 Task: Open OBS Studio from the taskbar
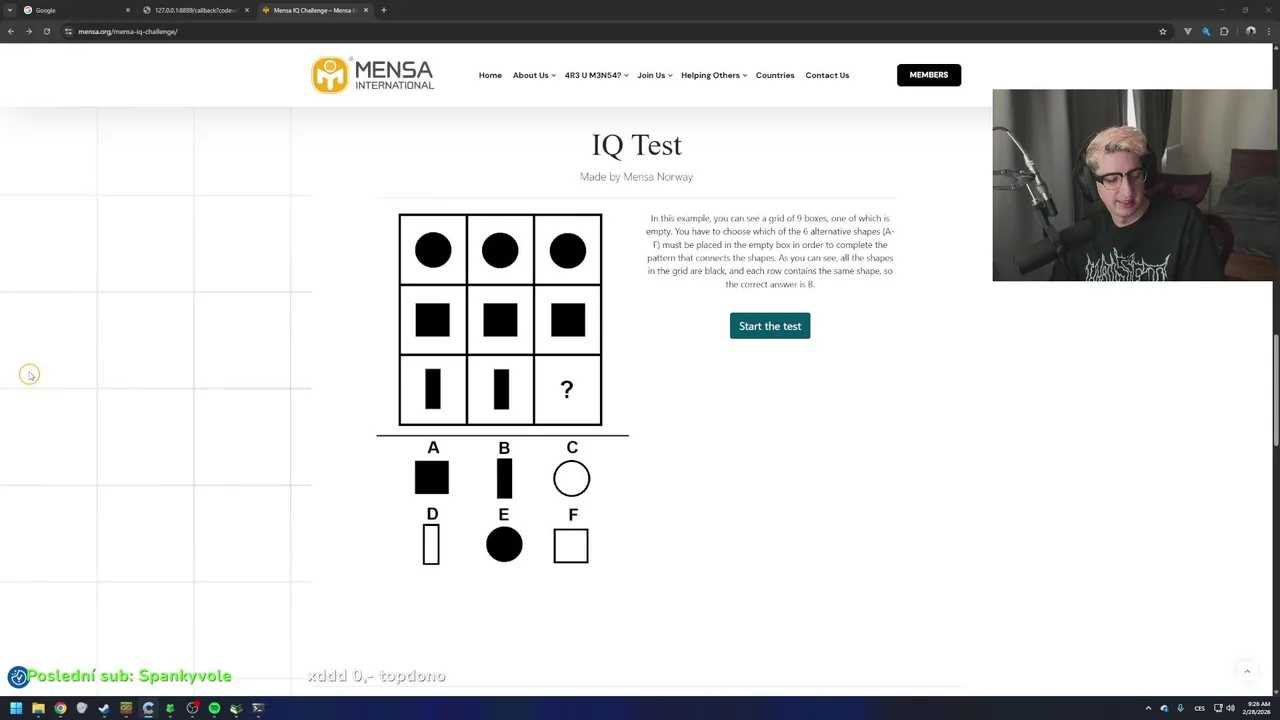(192, 708)
